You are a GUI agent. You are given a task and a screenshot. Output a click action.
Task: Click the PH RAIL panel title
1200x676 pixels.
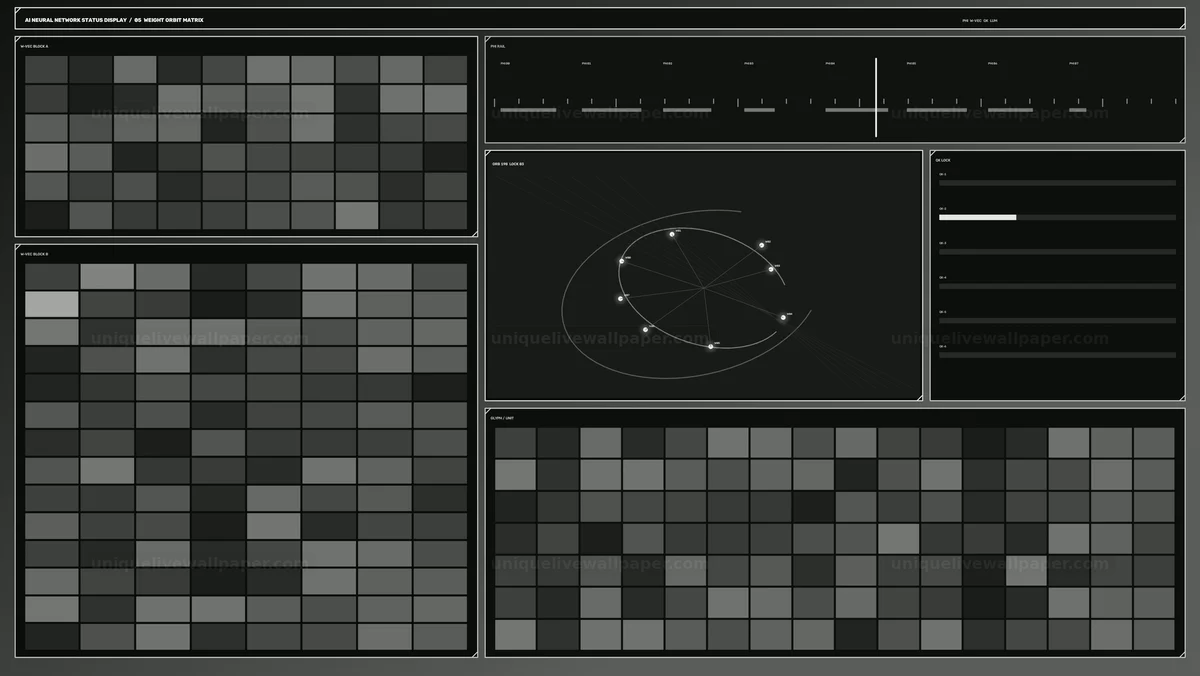tap(498, 46)
